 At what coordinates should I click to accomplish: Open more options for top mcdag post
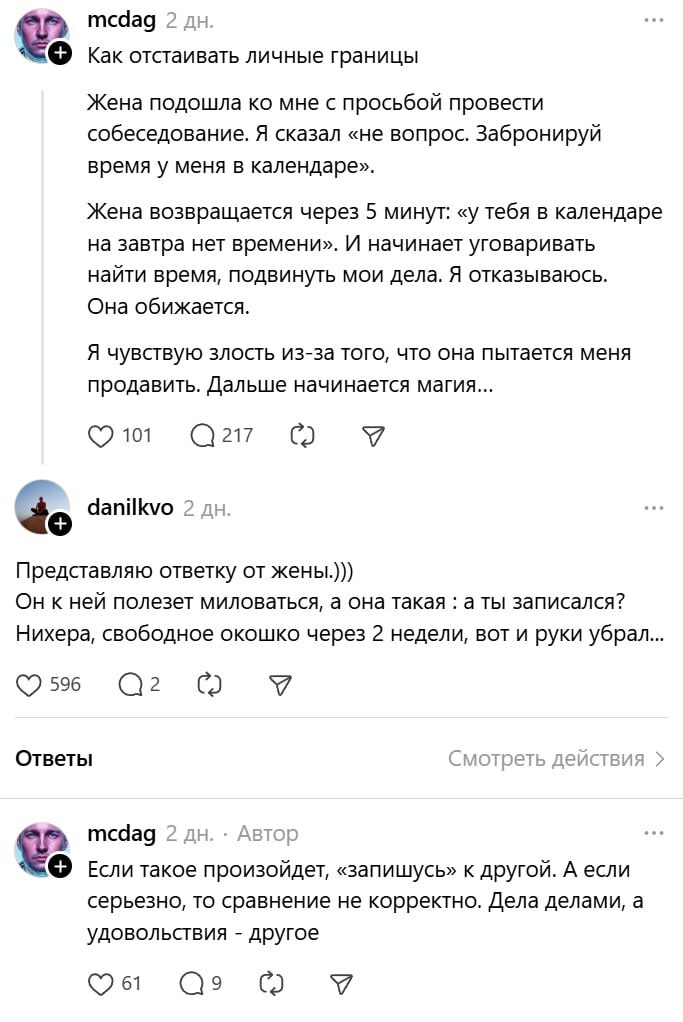click(654, 20)
